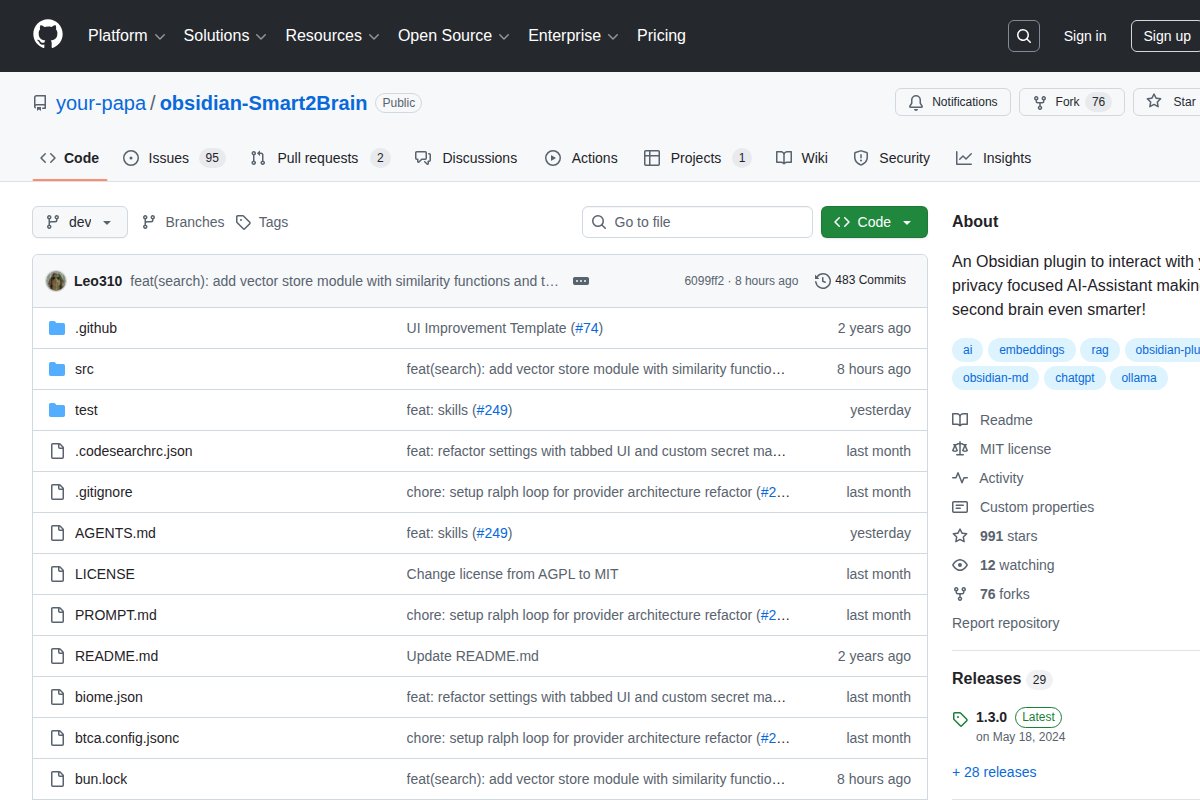Expand the Platform navigation menu

coord(126,36)
